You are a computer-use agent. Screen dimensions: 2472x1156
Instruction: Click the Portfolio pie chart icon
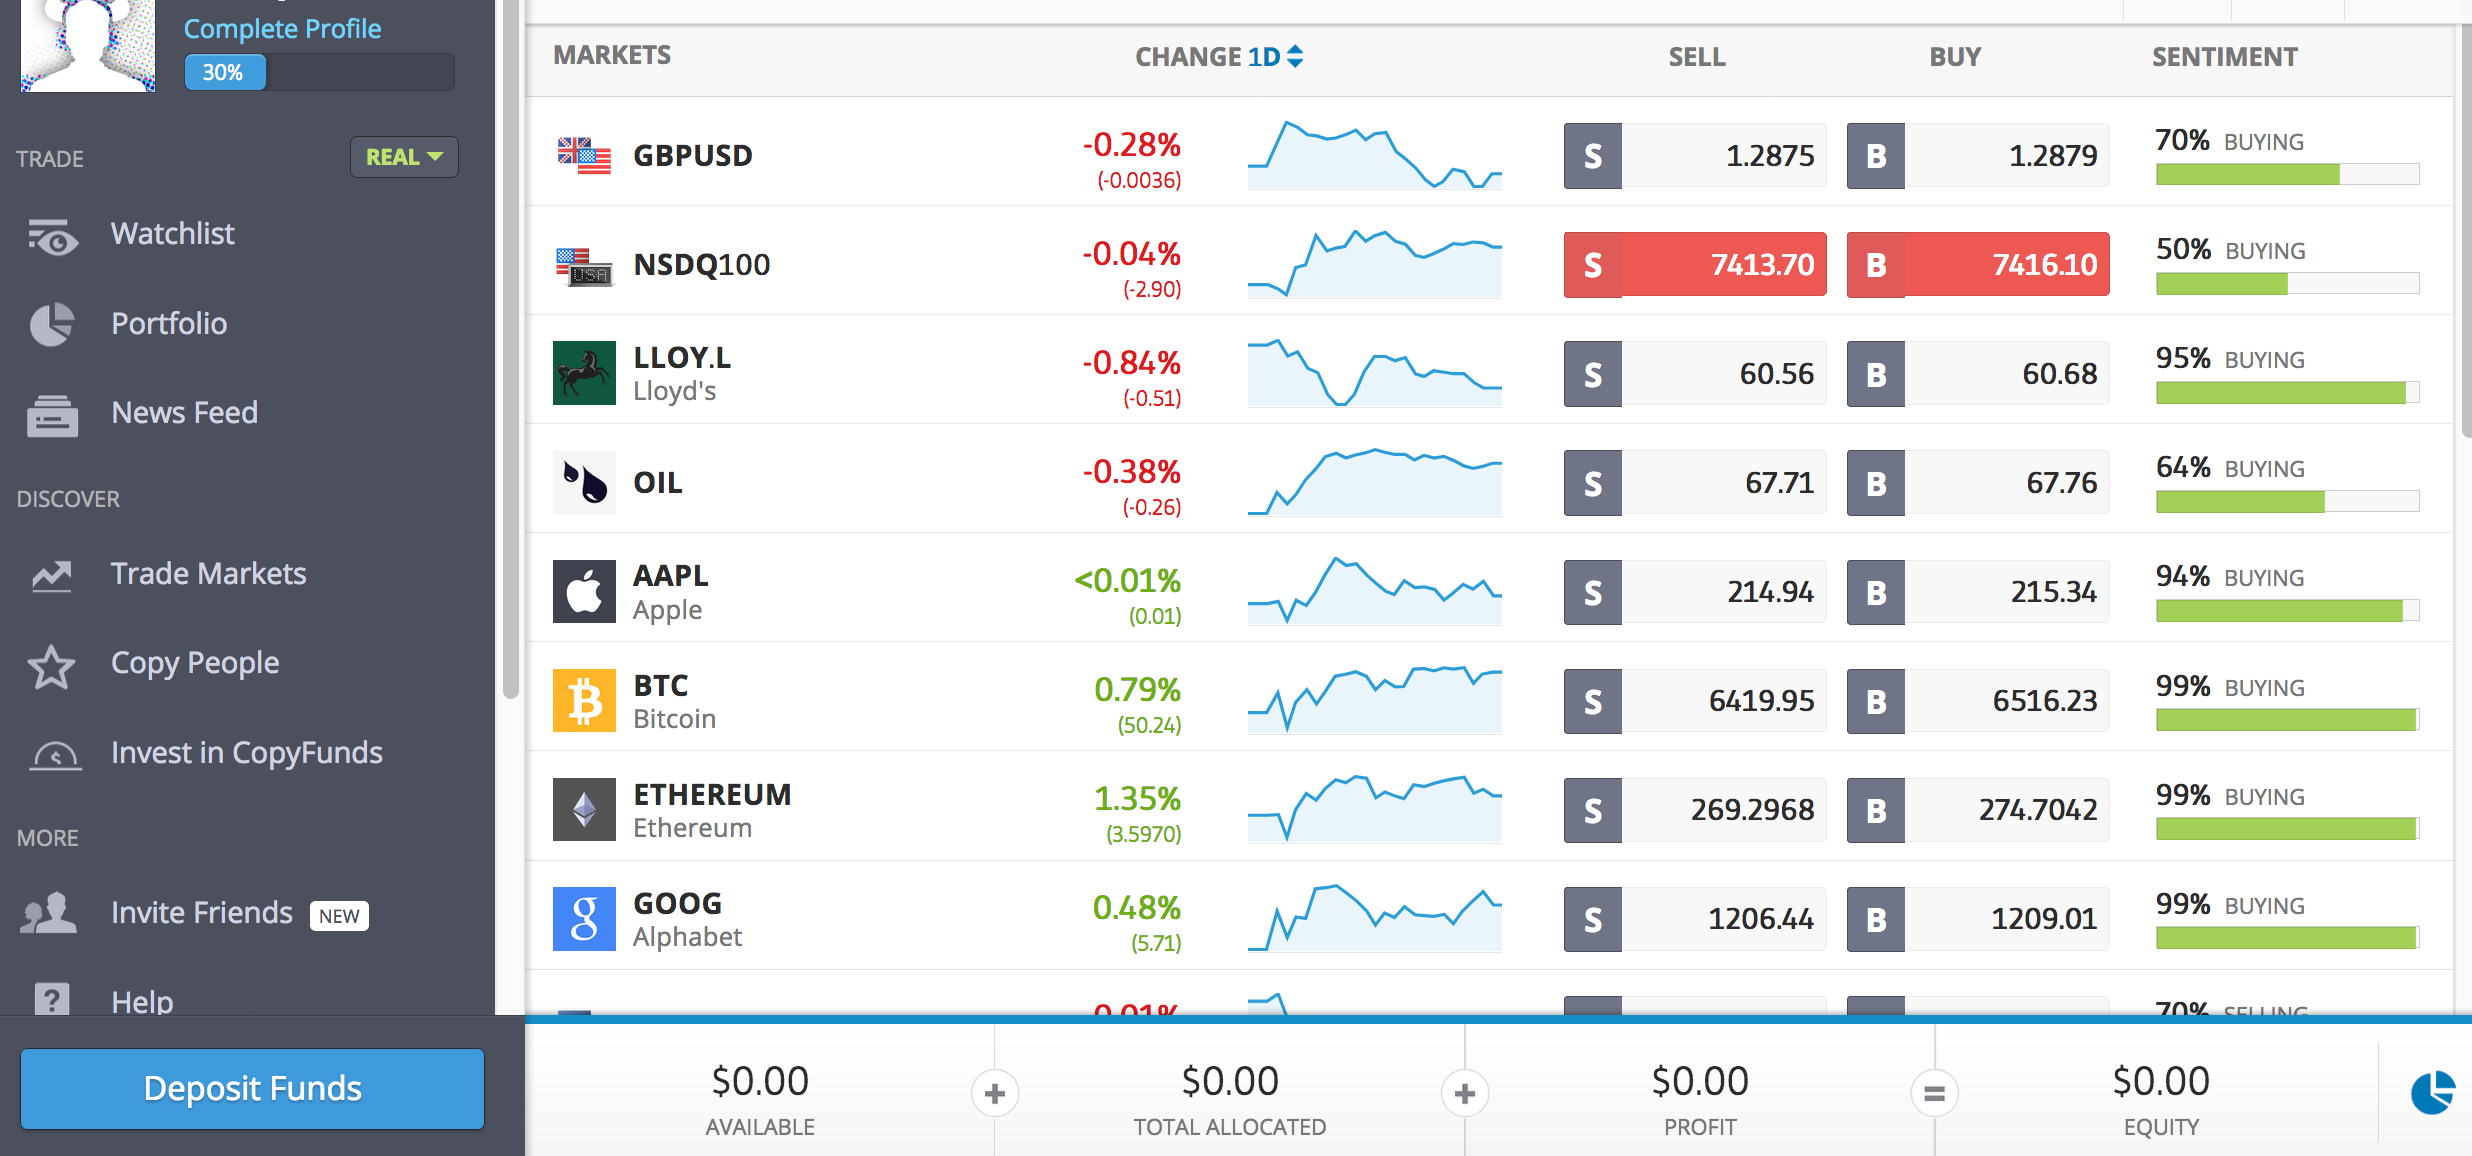point(52,324)
